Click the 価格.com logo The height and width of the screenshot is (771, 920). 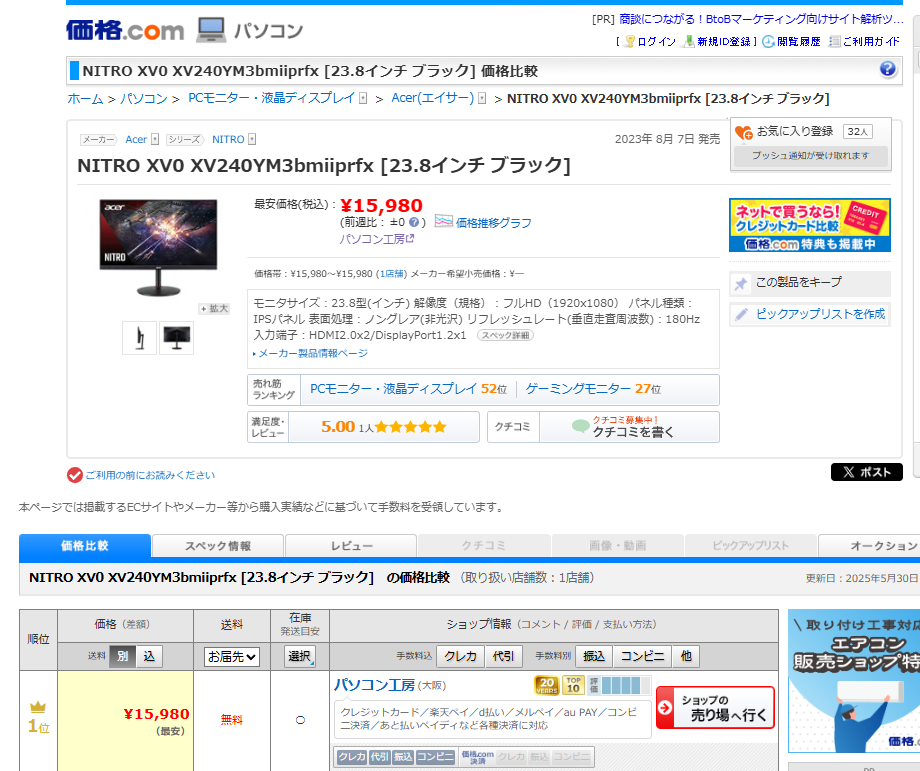click(124, 30)
